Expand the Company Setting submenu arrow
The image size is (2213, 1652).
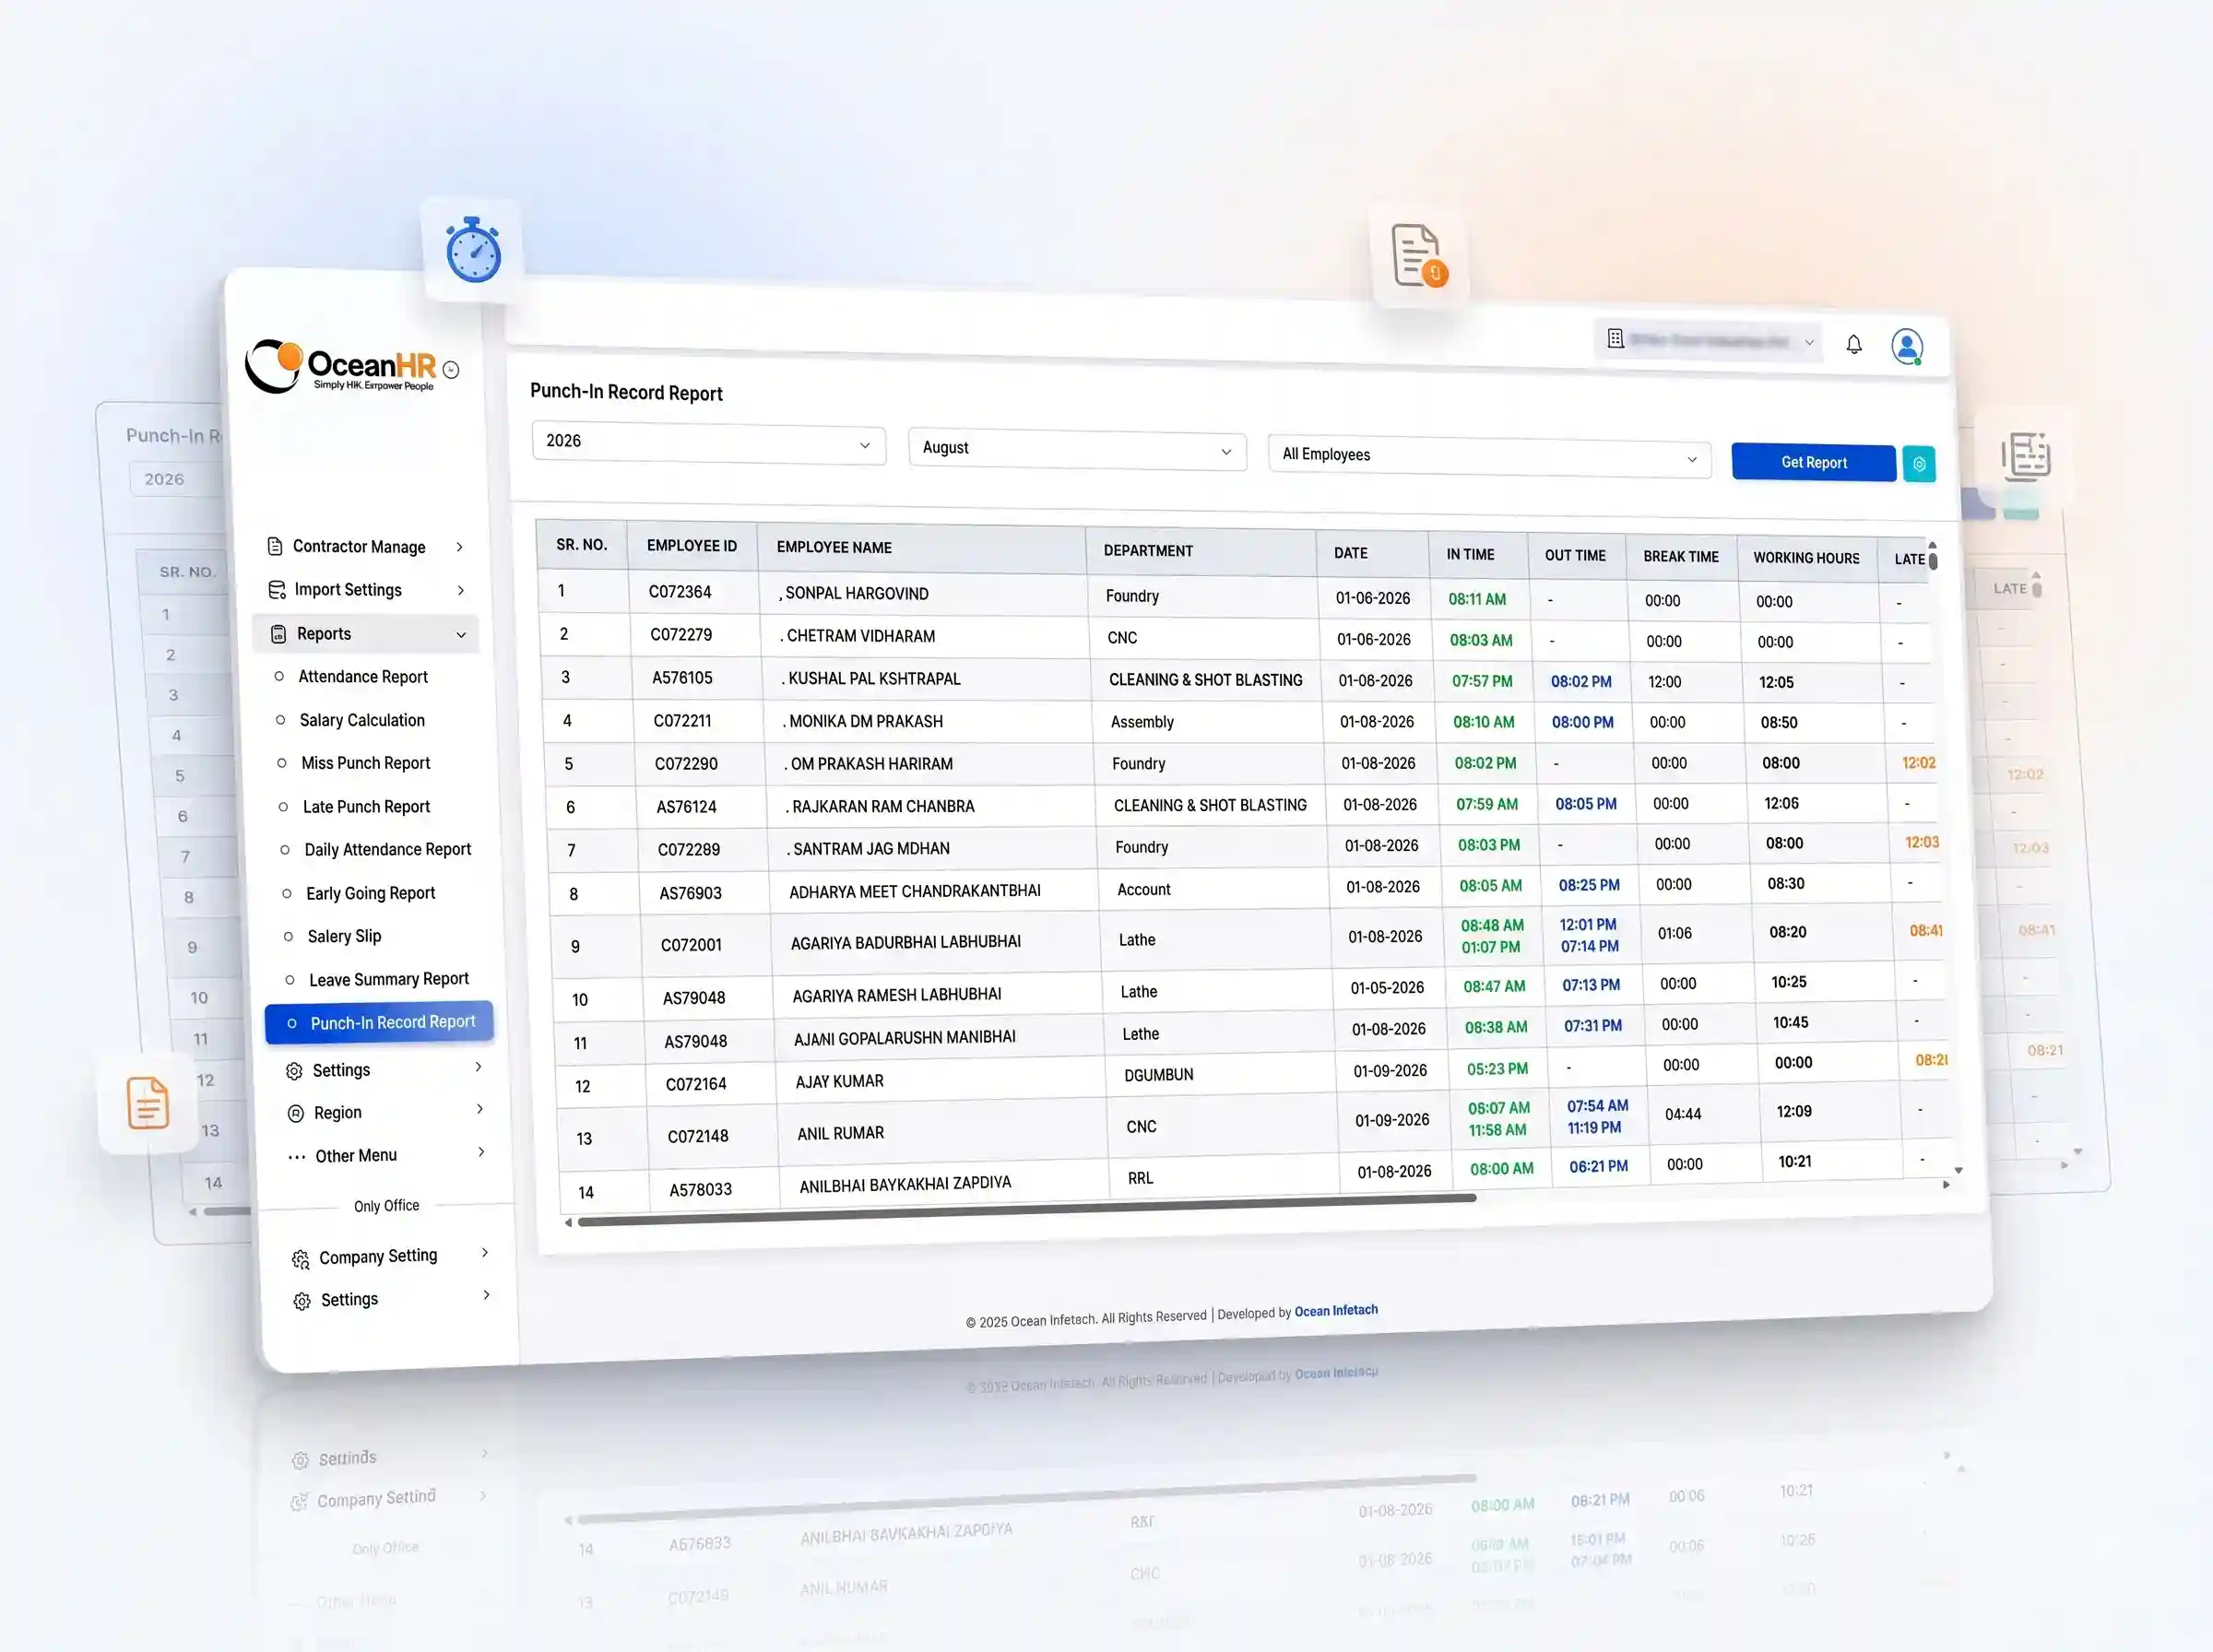click(x=485, y=1253)
